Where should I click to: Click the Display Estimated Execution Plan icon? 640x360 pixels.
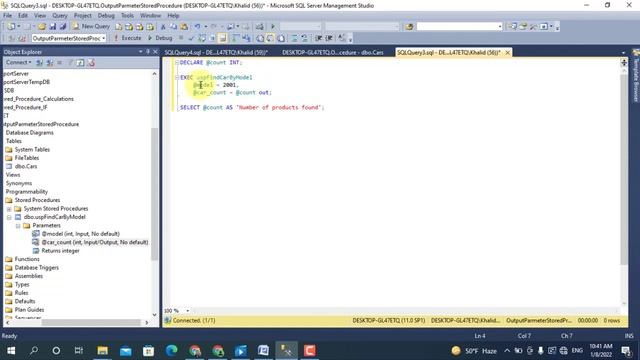tap(202, 38)
